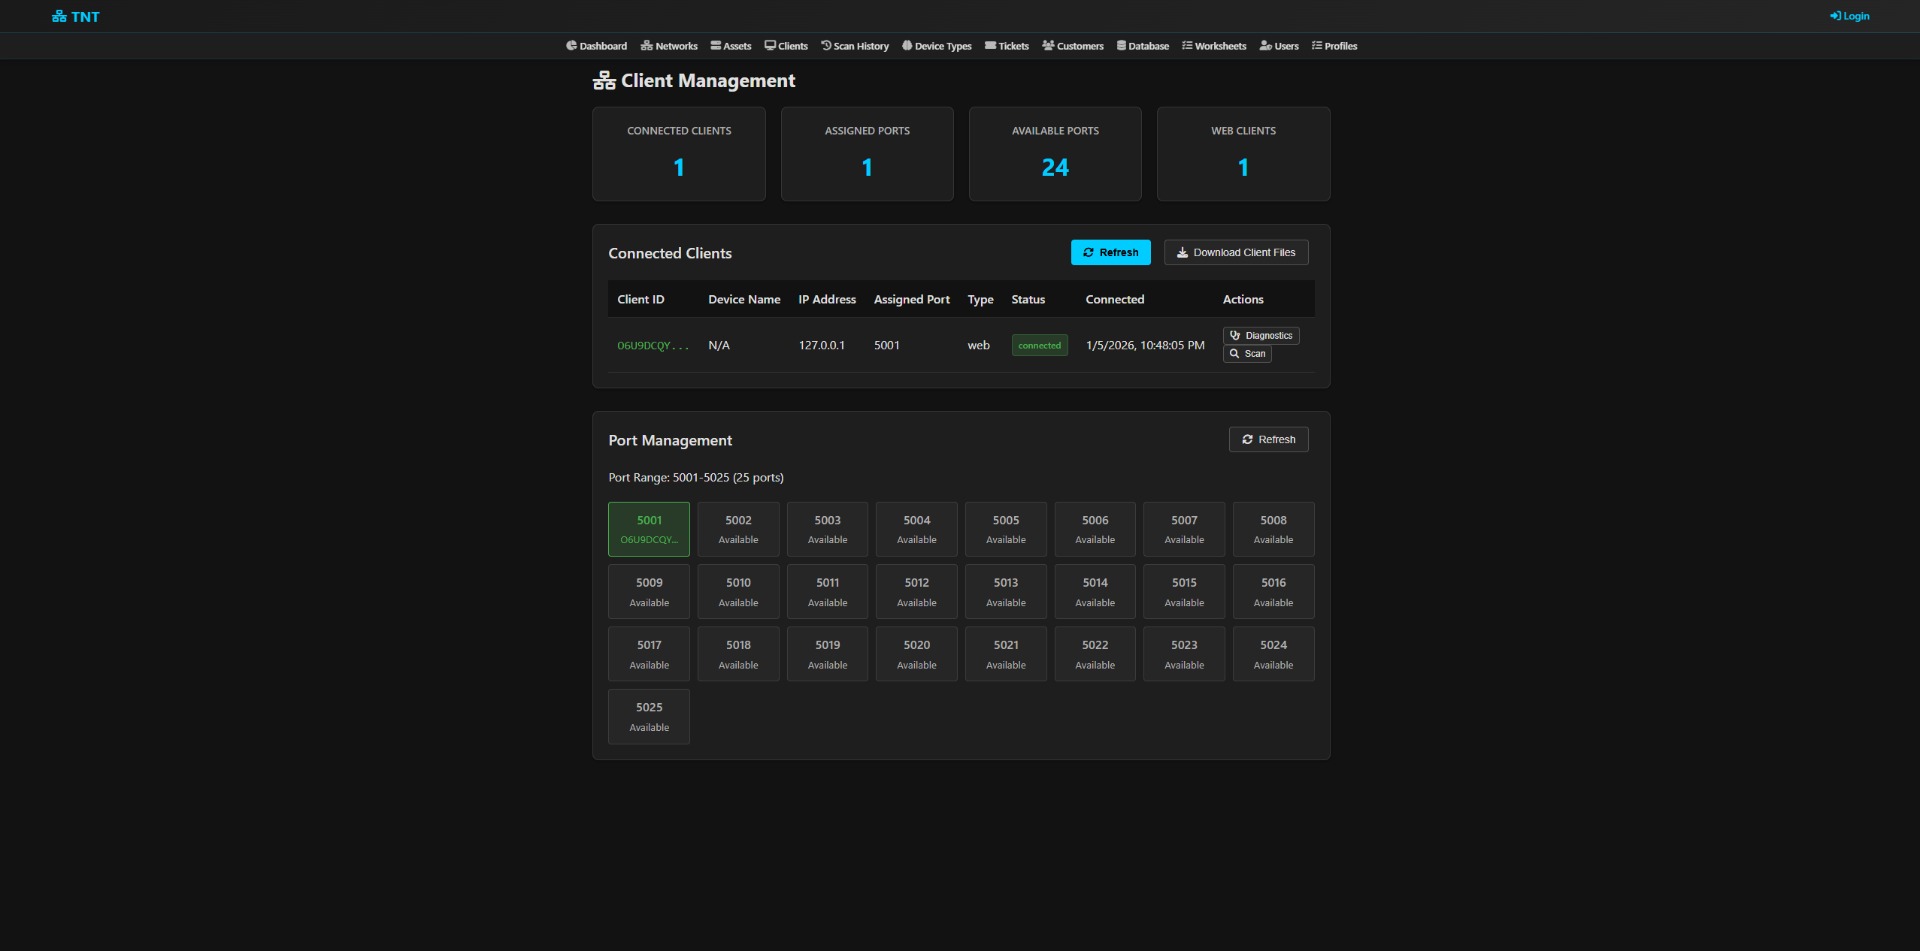1920x951 pixels.
Task: Open the Users page
Action: [x=1279, y=46]
